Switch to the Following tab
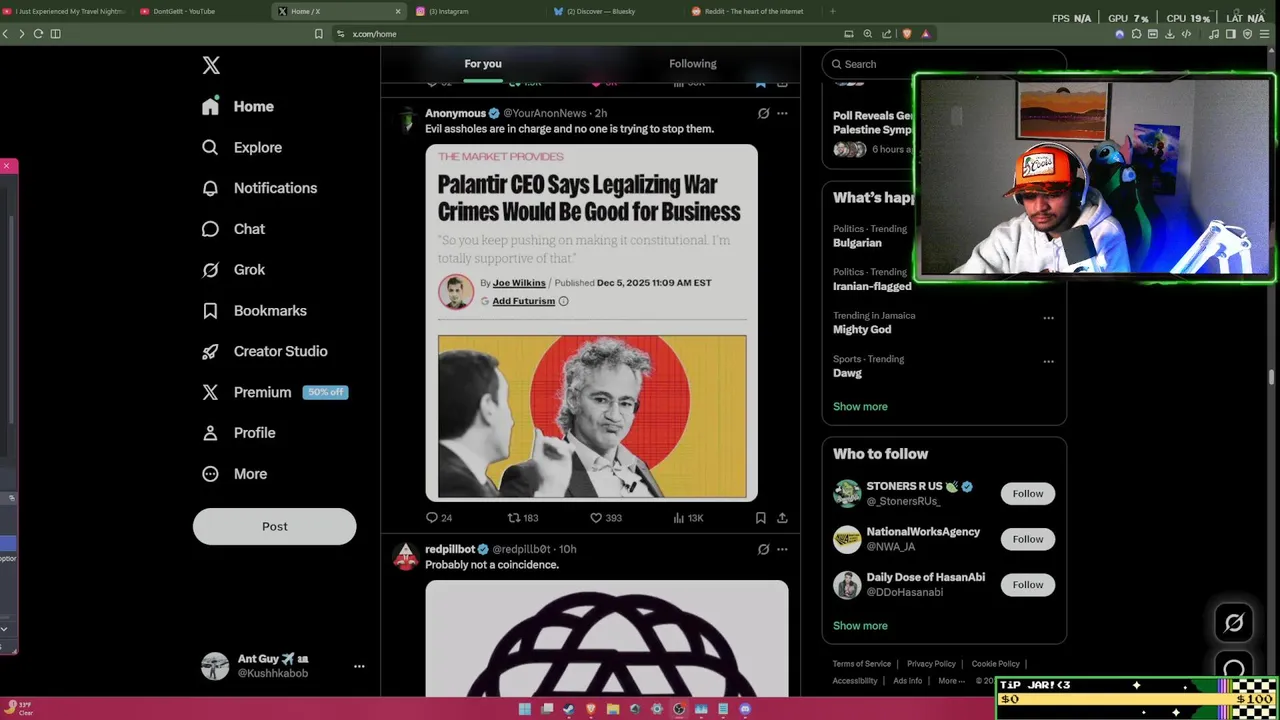Viewport: 1280px width, 720px height. [x=693, y=64]
